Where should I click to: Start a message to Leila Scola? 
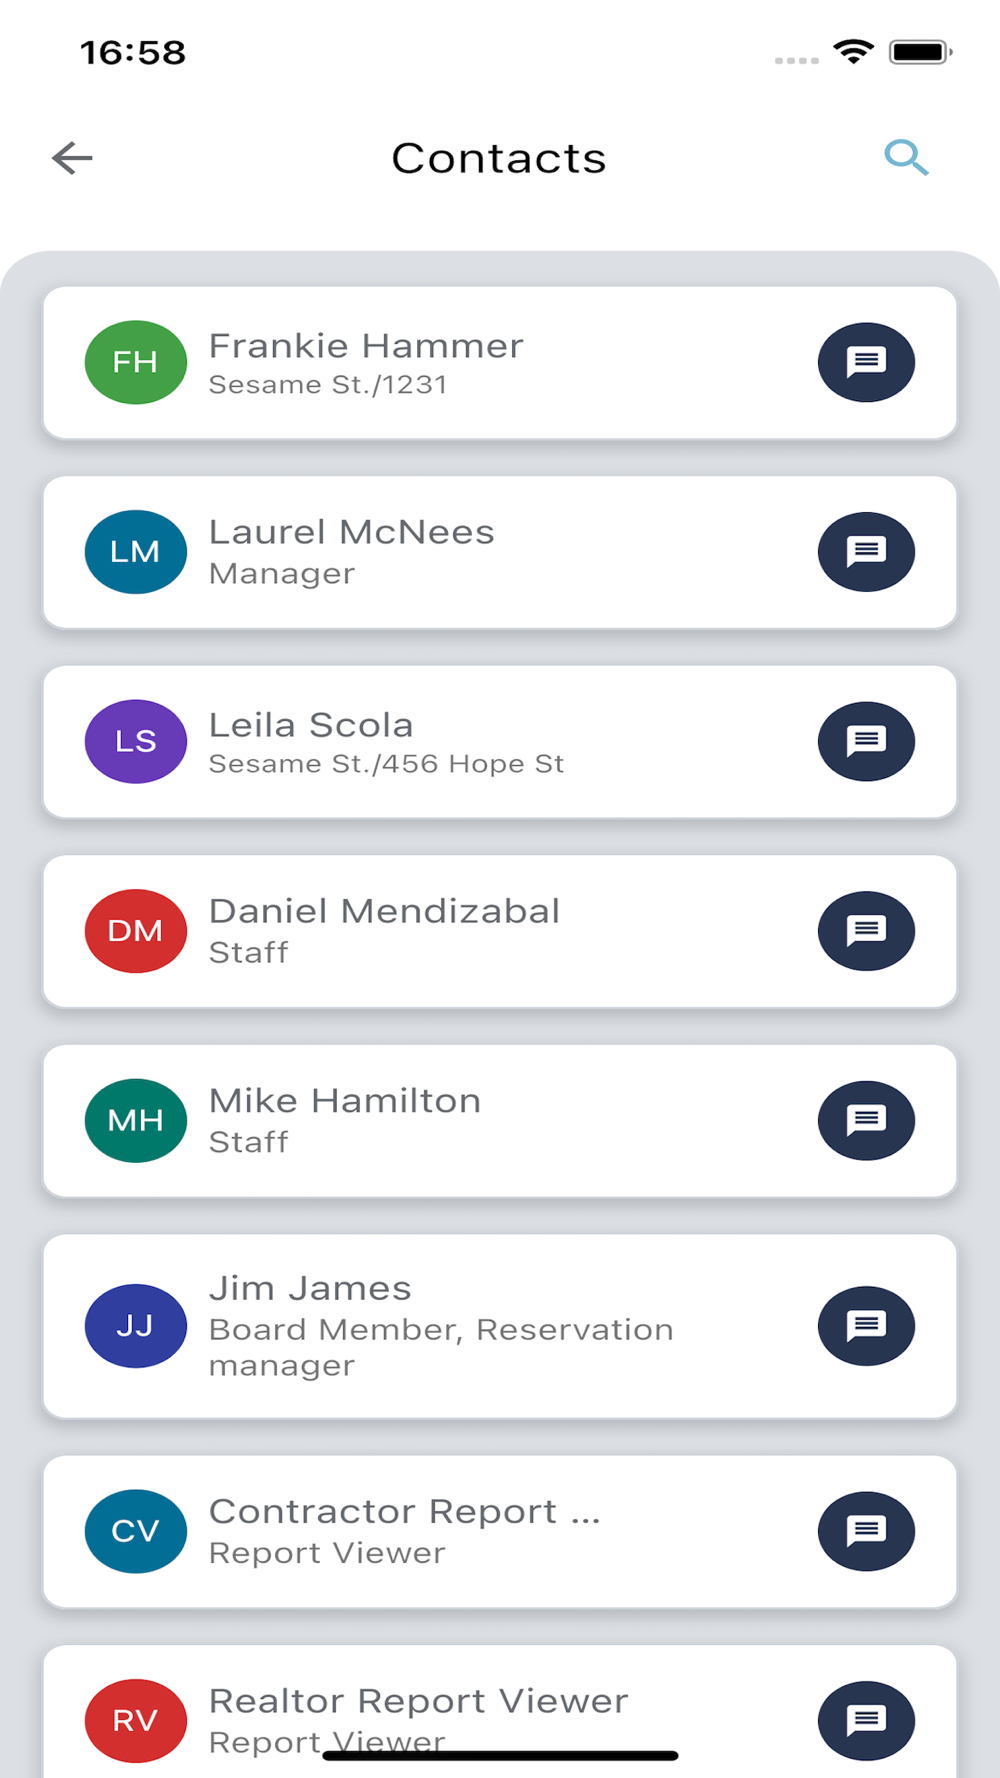(x=866, y=741)
